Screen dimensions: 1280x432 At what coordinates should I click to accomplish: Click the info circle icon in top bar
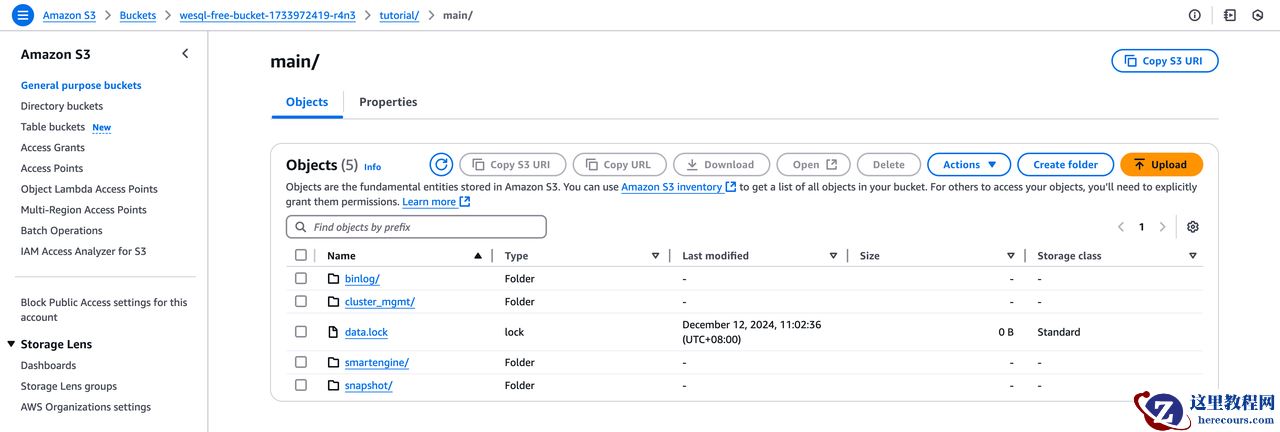click(x=1194, y=15)
